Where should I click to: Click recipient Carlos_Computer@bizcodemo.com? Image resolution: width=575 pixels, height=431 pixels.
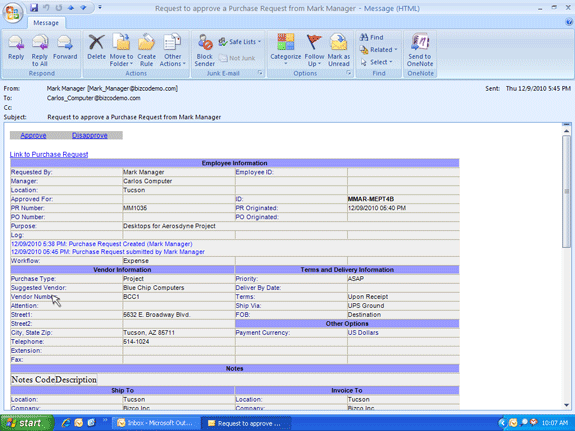tap(94, 98)
